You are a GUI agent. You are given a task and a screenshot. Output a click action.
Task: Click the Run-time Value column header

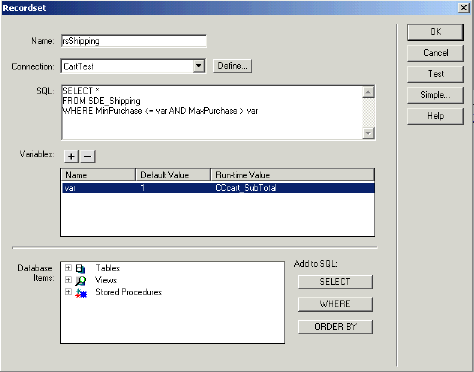coord(292,175)
